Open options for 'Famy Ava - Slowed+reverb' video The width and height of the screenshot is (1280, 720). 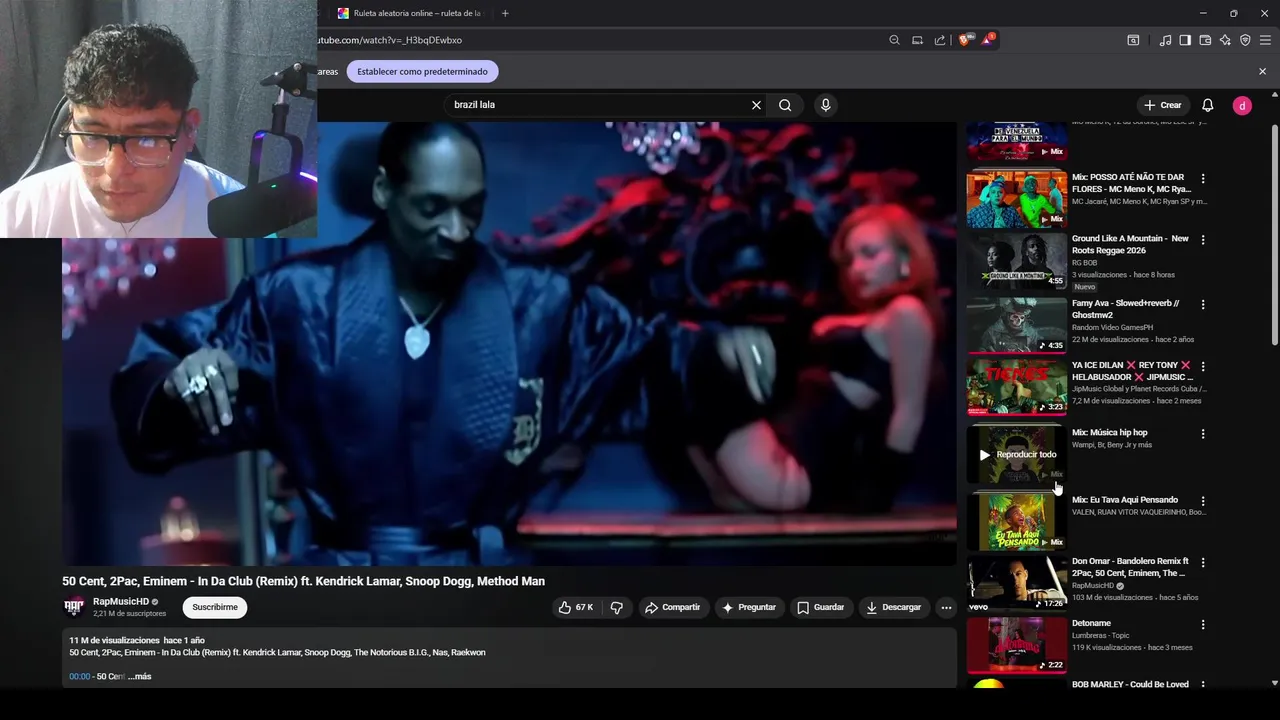(1203, 304)
